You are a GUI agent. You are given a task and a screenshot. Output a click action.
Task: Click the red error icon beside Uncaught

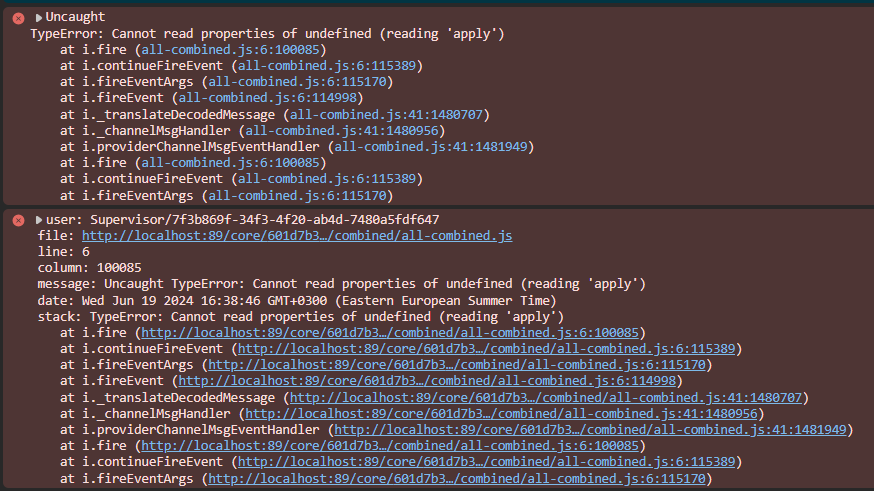[x=18, y=18]
